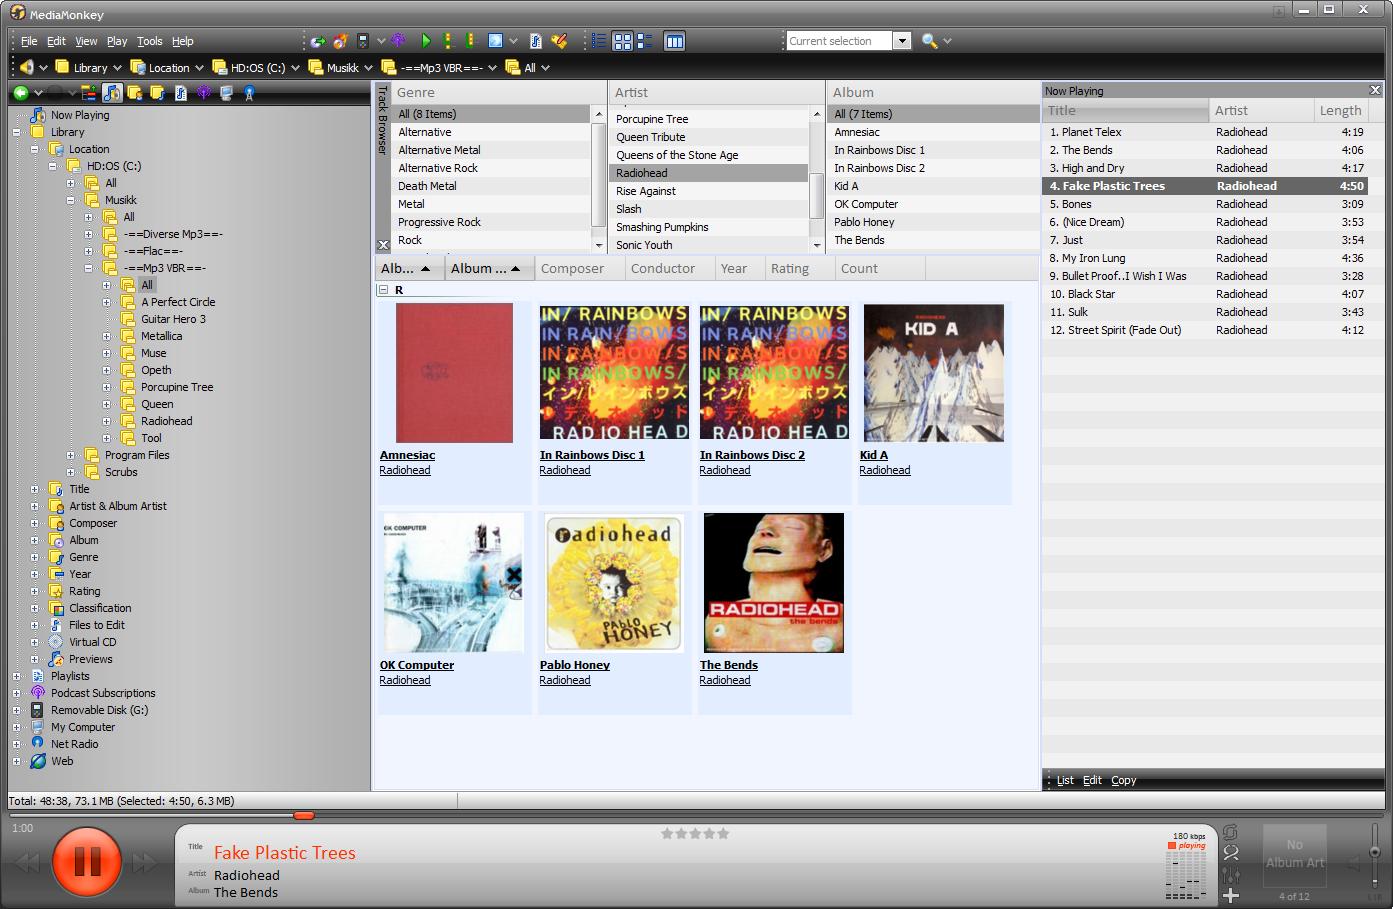The width and height of the screenshot is (1393, 909).
Task: Pause playback with the red pause button
Action: coord(87,862)
